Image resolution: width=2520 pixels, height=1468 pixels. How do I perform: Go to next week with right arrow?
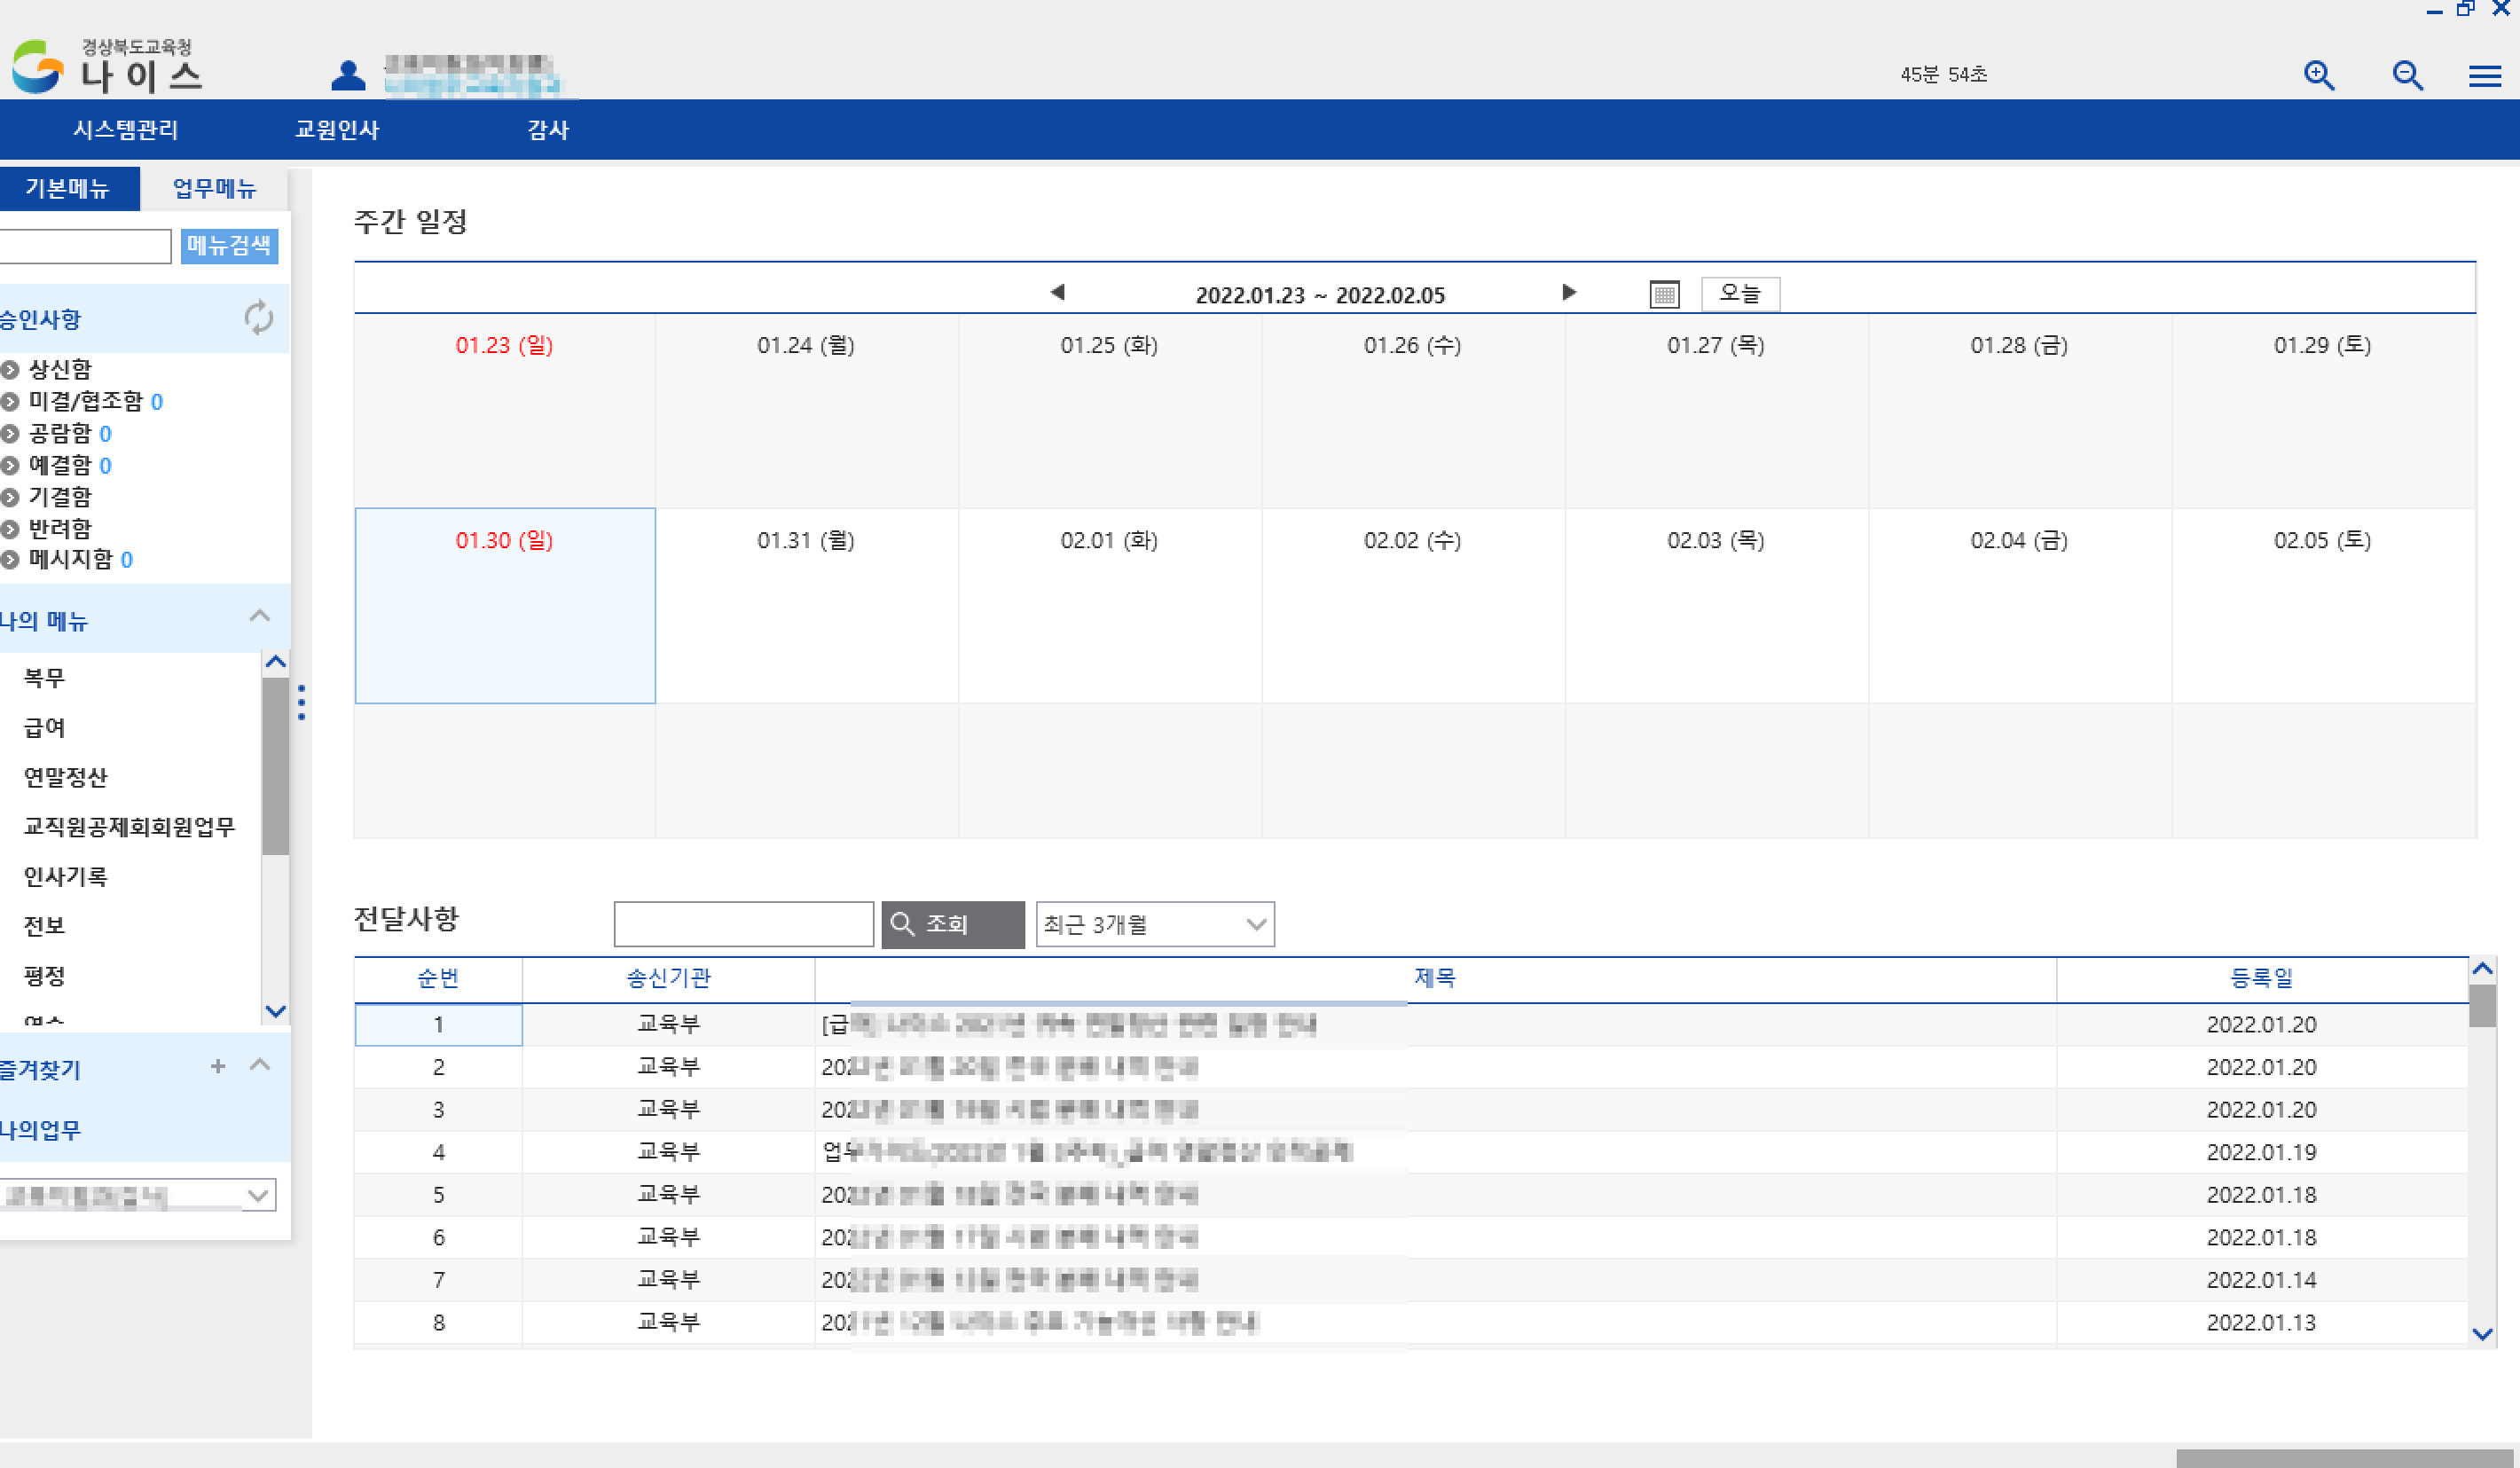coord(1568,292)
